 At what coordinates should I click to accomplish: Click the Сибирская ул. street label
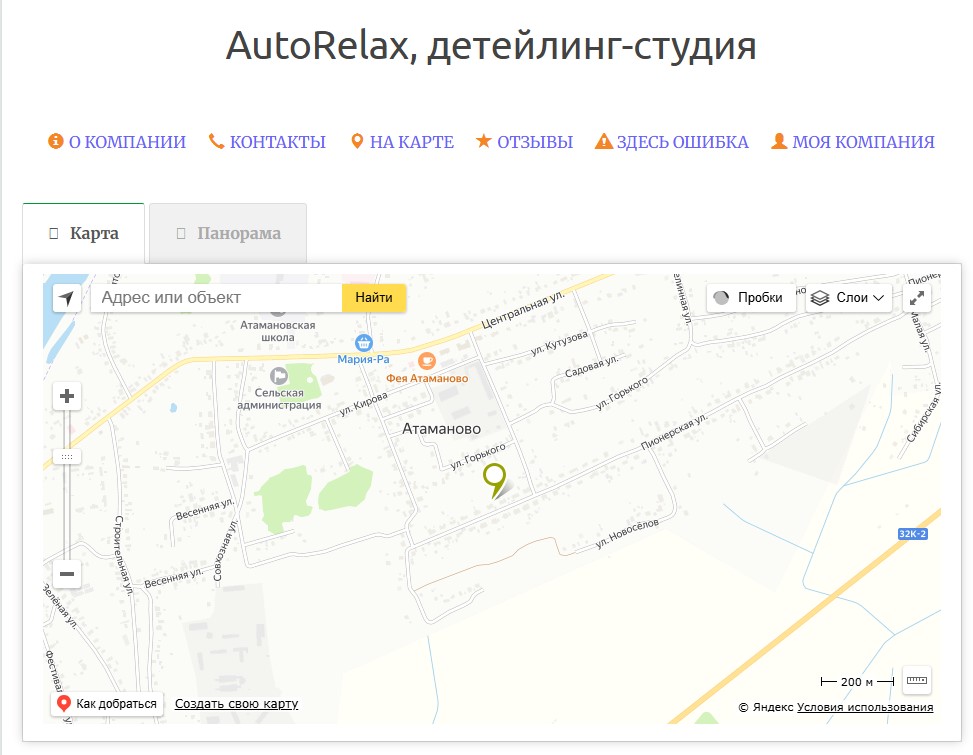[x=924, y=413]
